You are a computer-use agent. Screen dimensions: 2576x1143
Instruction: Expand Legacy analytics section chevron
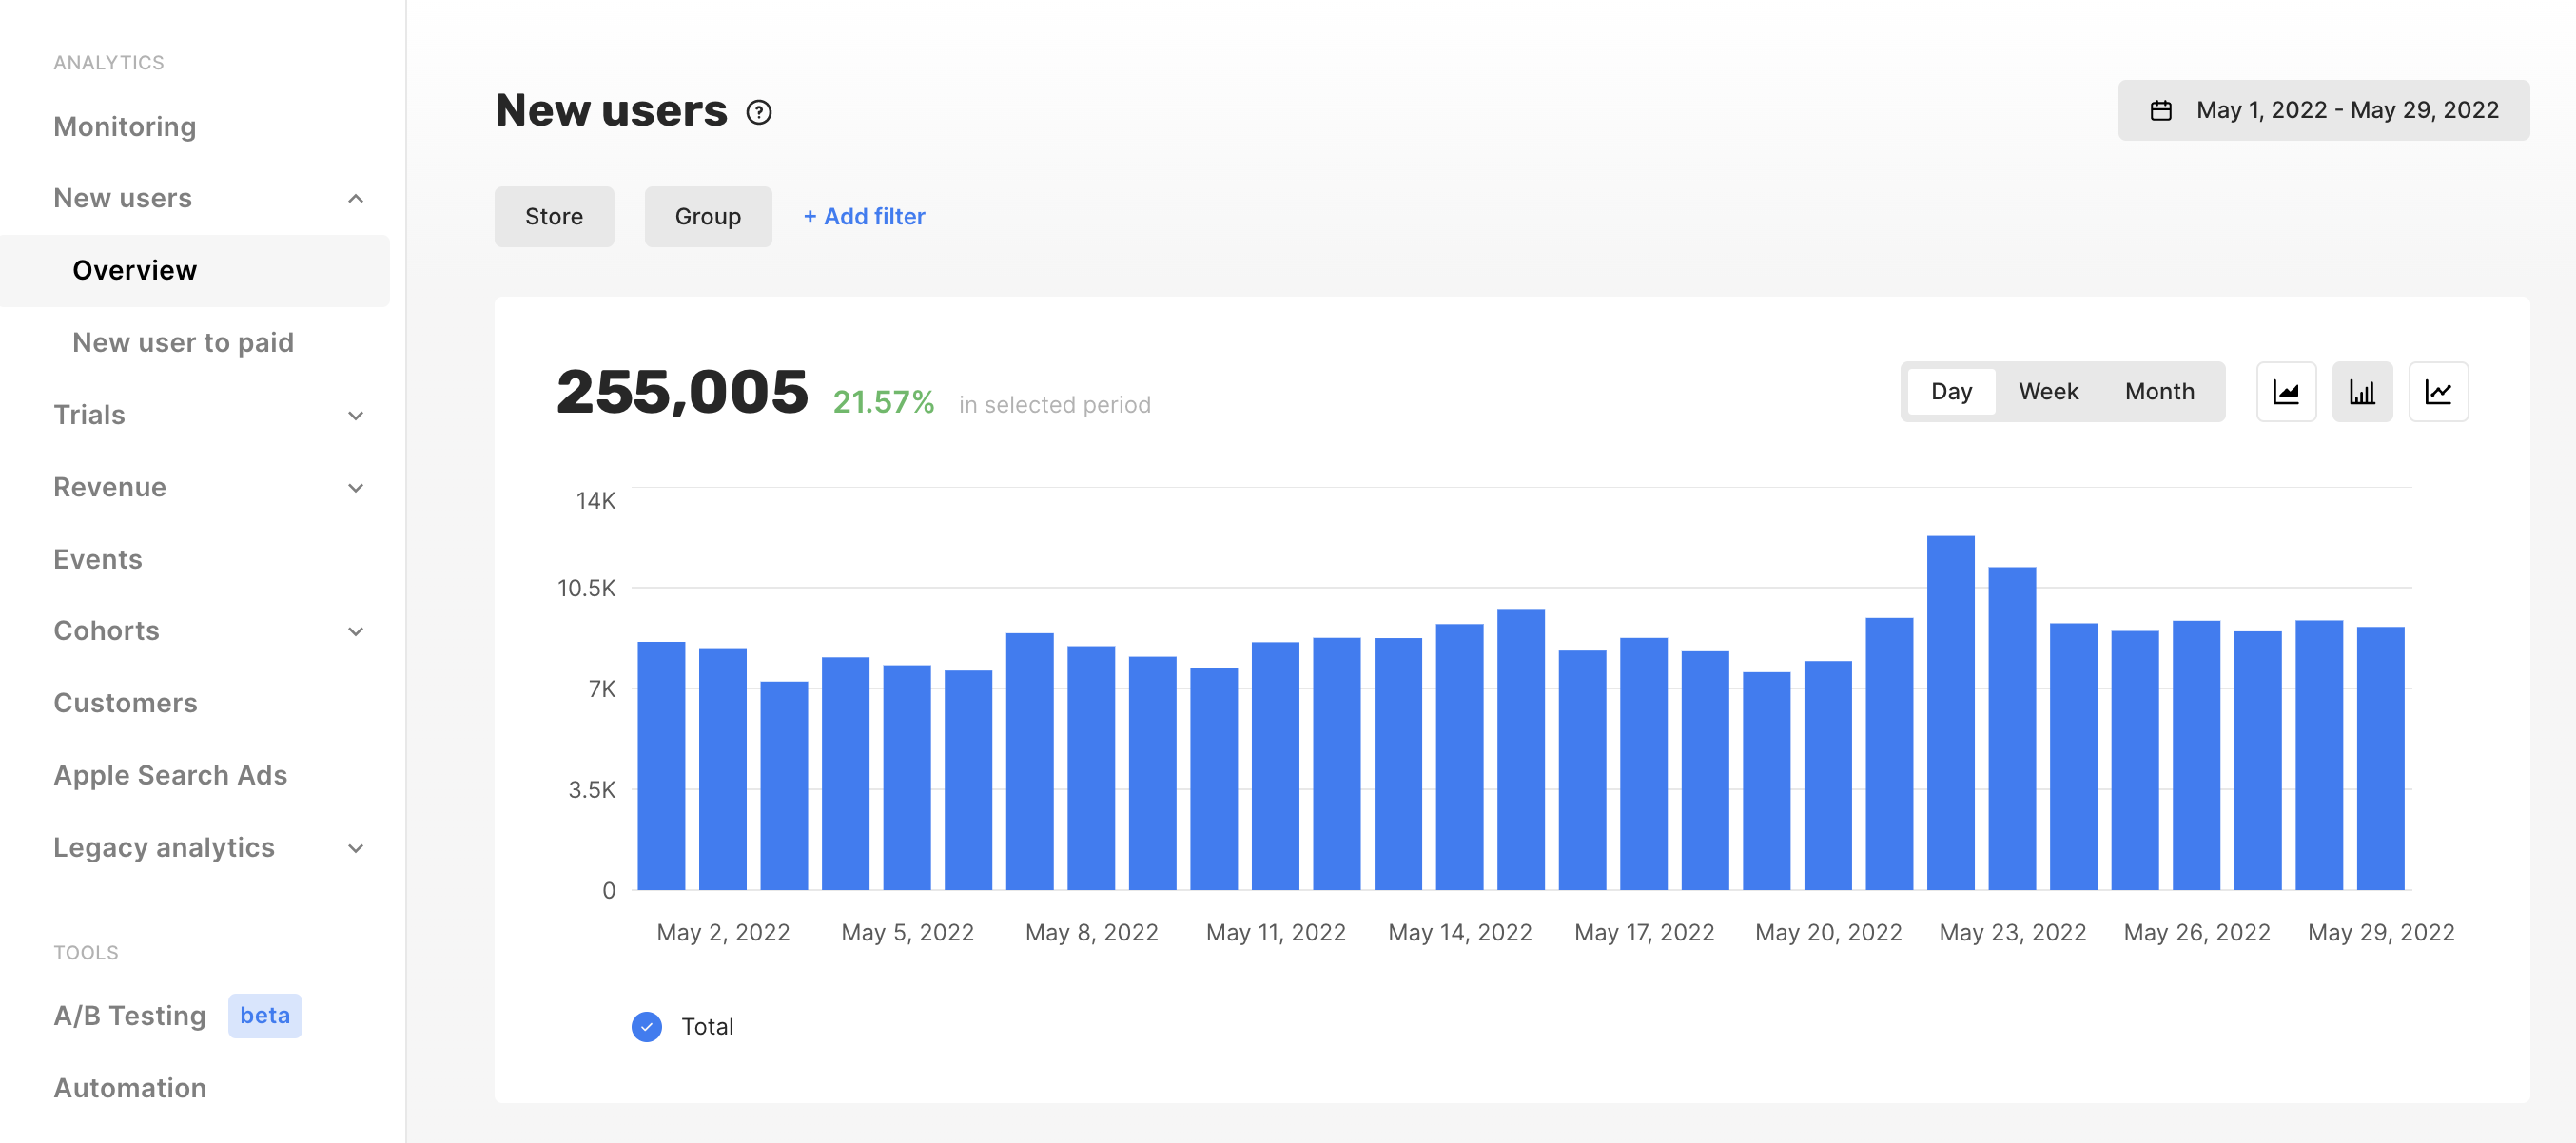click(x=355, y=849)
